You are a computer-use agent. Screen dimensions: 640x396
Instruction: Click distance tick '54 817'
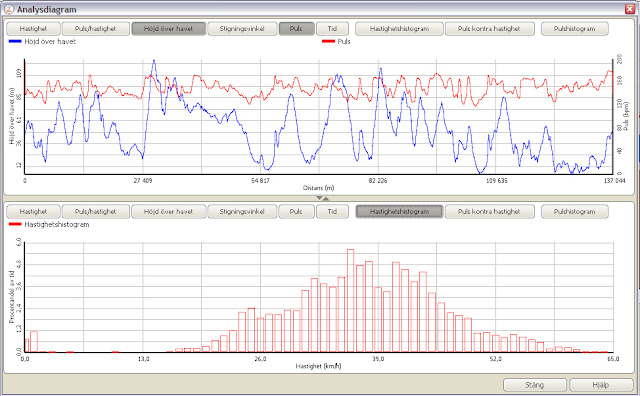coord(260,180)
